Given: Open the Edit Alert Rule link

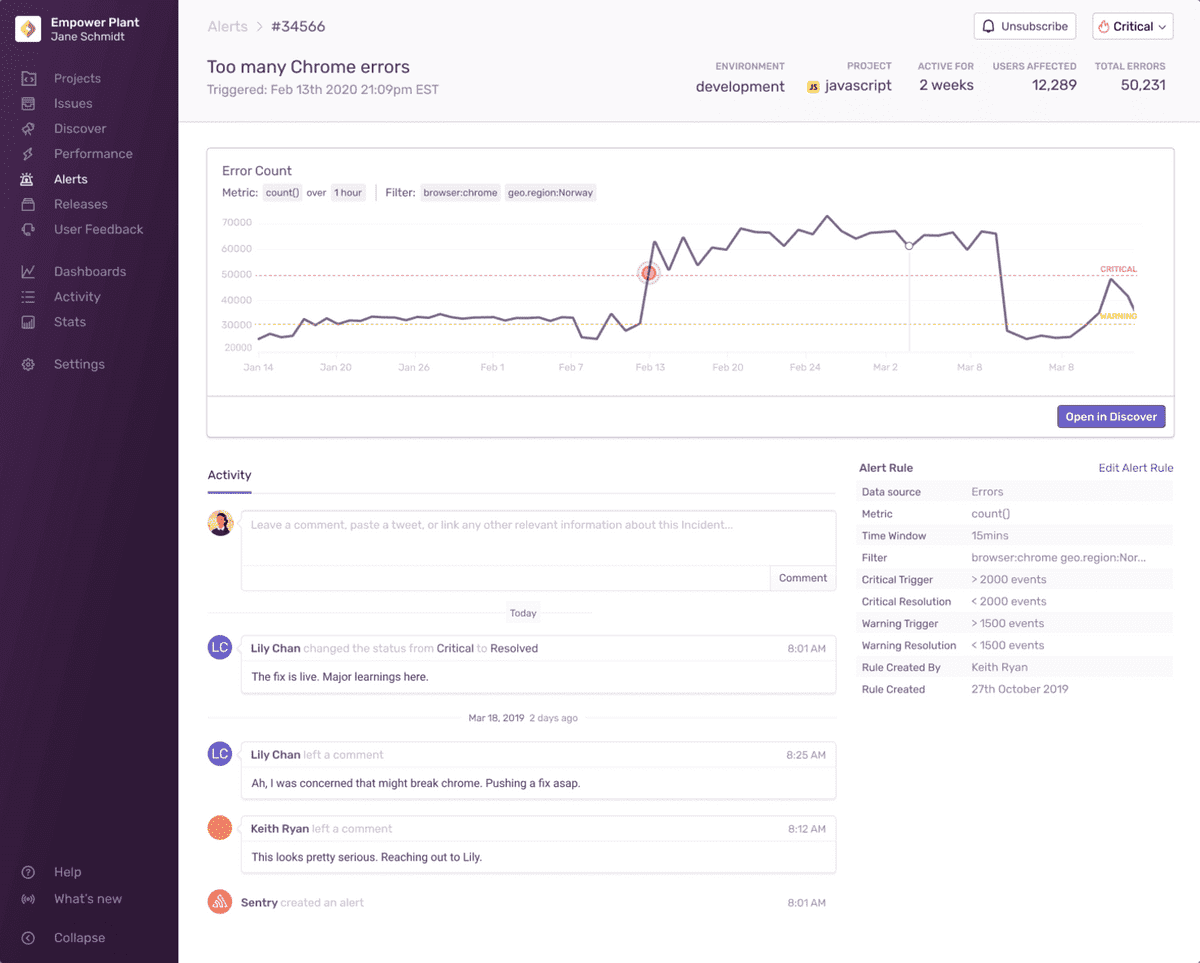Looking at the screenshot, I should [x=1136, y=468].
